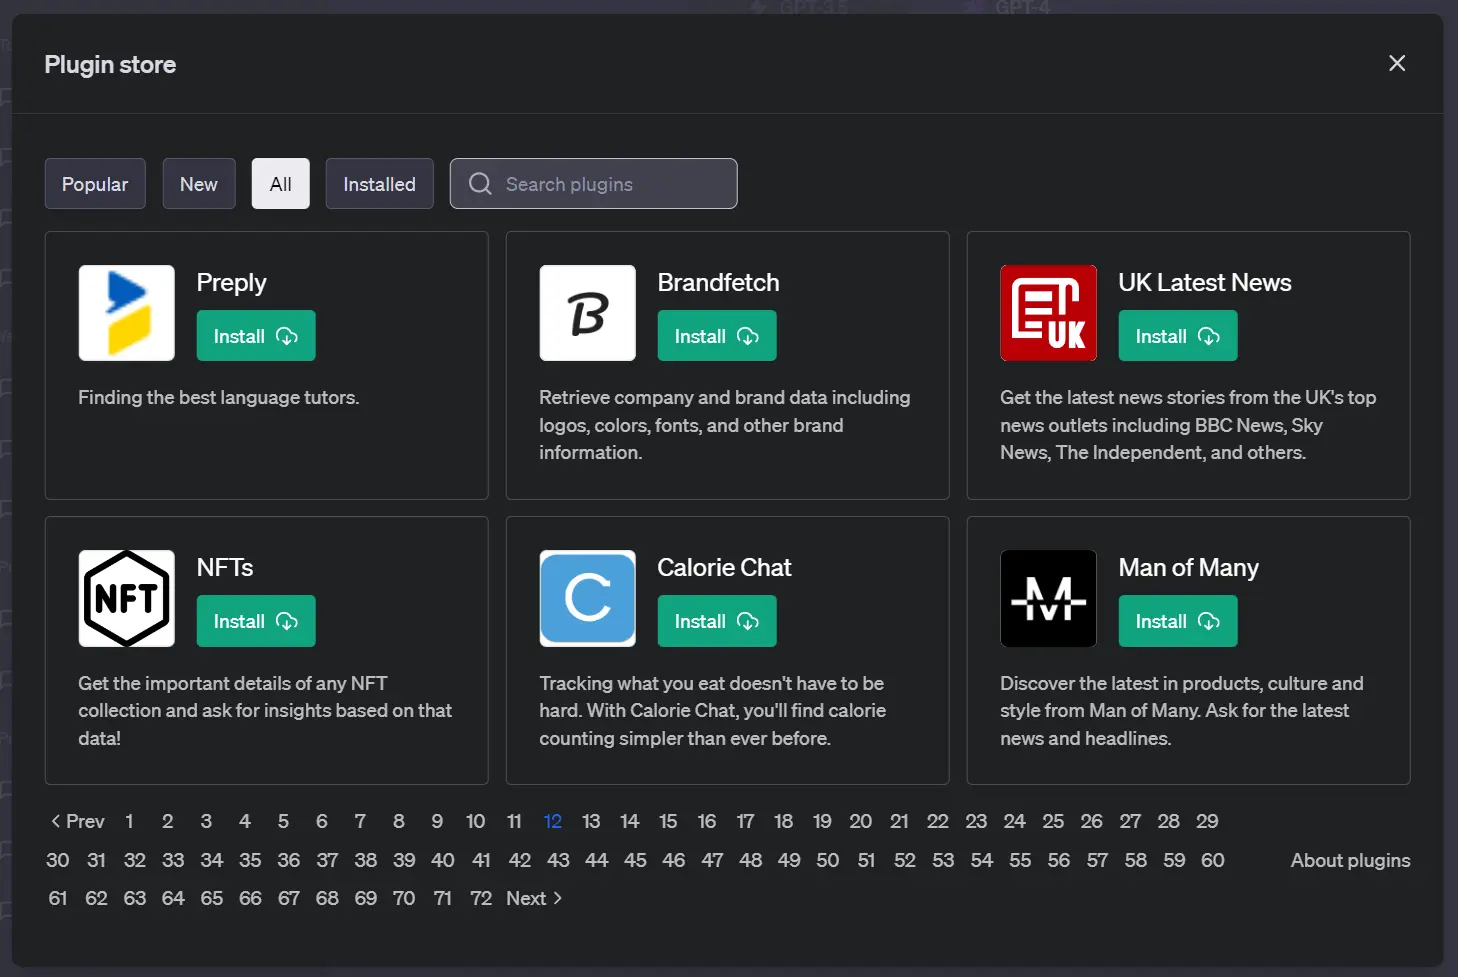Viewport: 1458px width, 977px height.
Task: Jump to page 1
Action: click(x=129, y=821)
